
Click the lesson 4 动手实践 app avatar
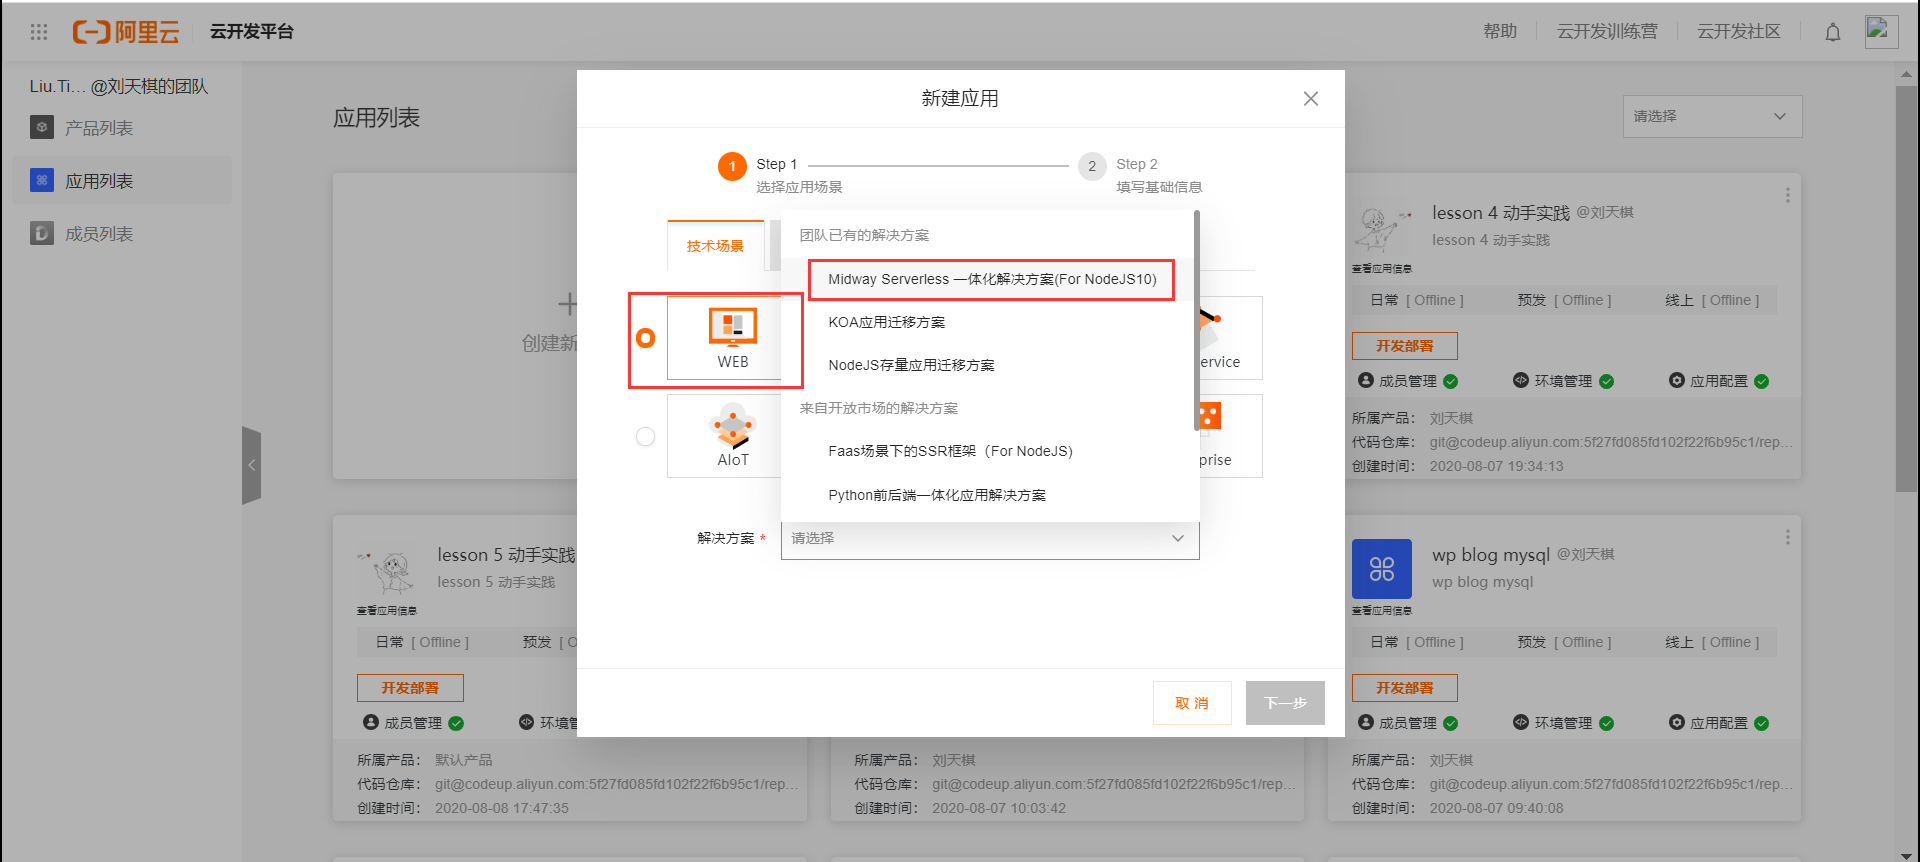[1382, 229]
